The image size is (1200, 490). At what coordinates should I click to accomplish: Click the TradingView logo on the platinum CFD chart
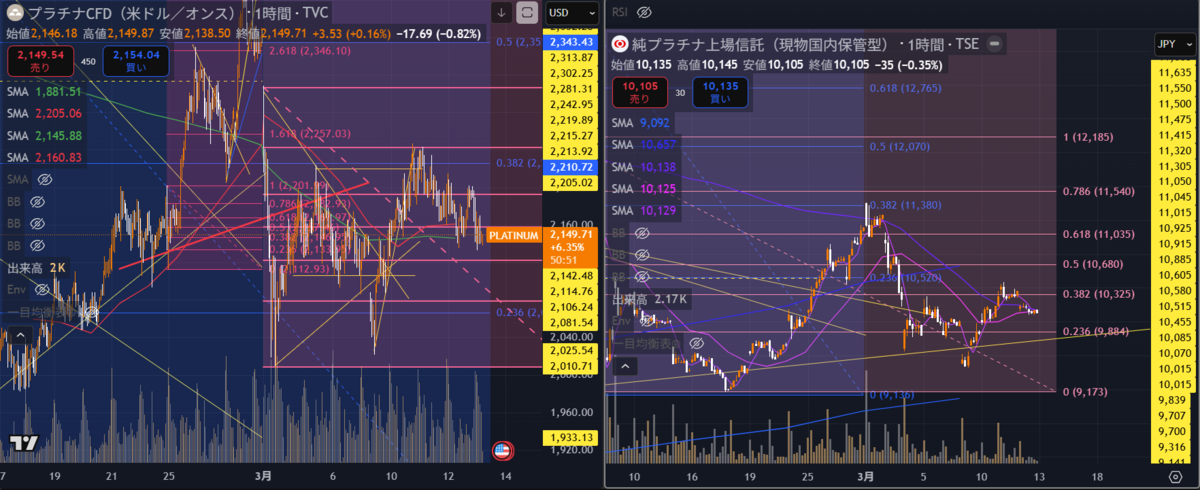click(x=25, y=442)
